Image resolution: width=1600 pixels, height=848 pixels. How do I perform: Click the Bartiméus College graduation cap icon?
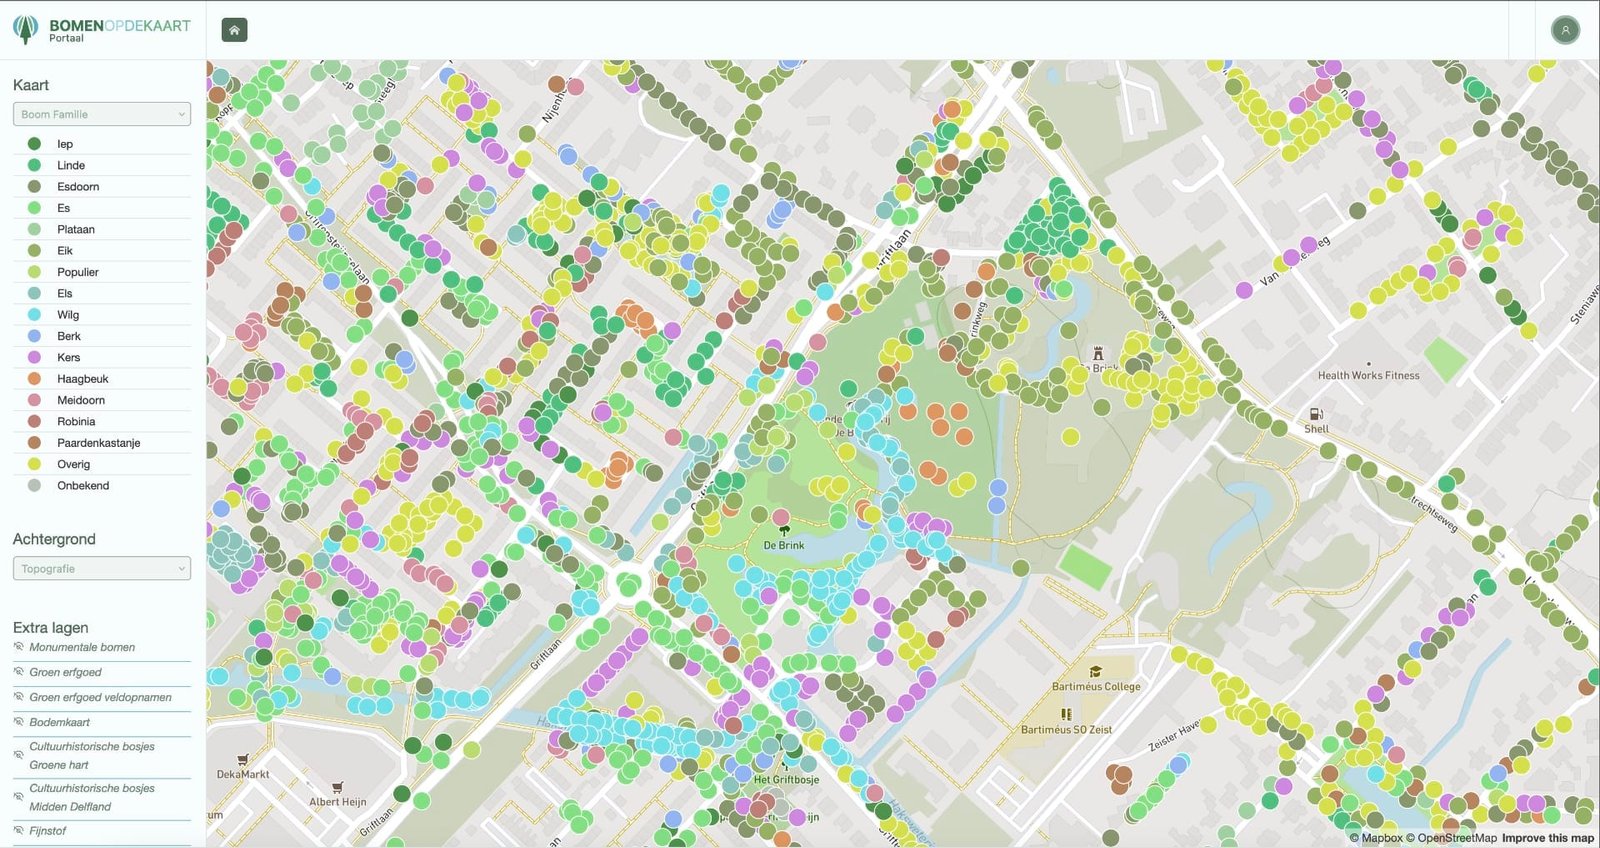[1095, 672]
